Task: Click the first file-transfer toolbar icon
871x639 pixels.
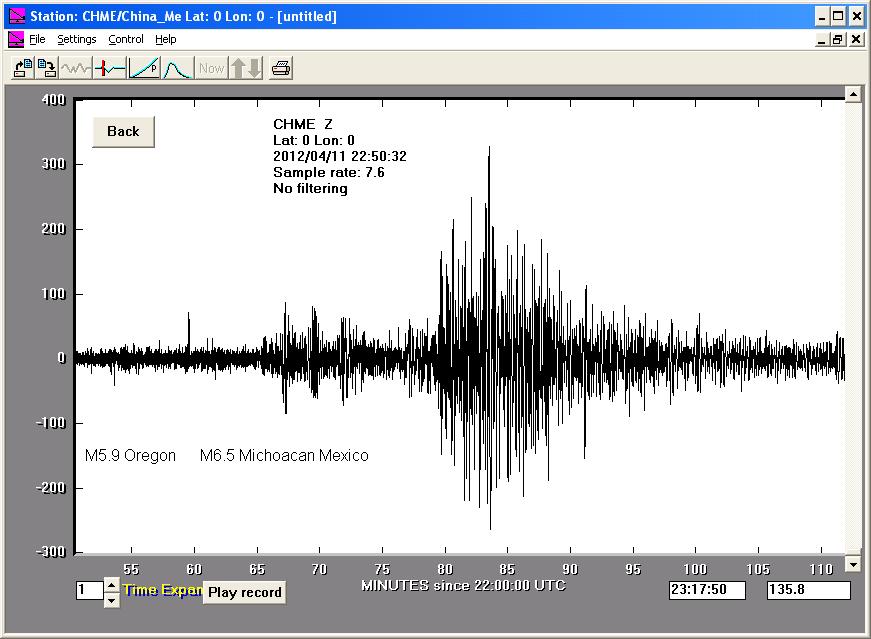Action: [x=22, y=68]
